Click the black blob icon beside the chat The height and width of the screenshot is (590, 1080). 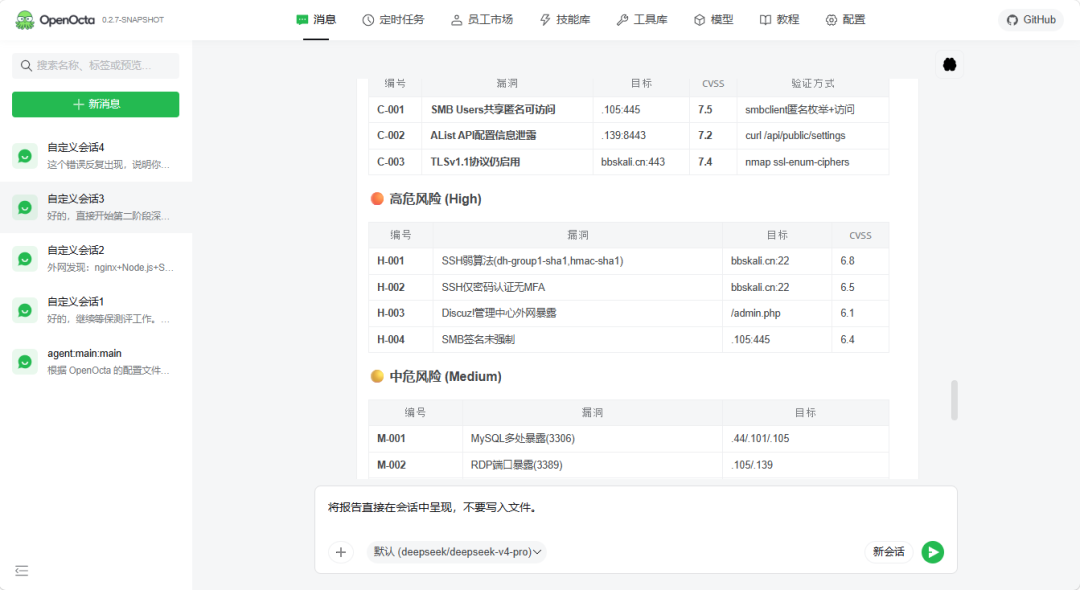click(950, 65)
